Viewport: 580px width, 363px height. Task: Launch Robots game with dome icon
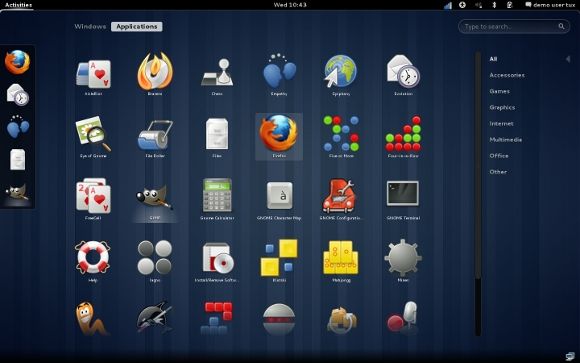coord(279,319)
